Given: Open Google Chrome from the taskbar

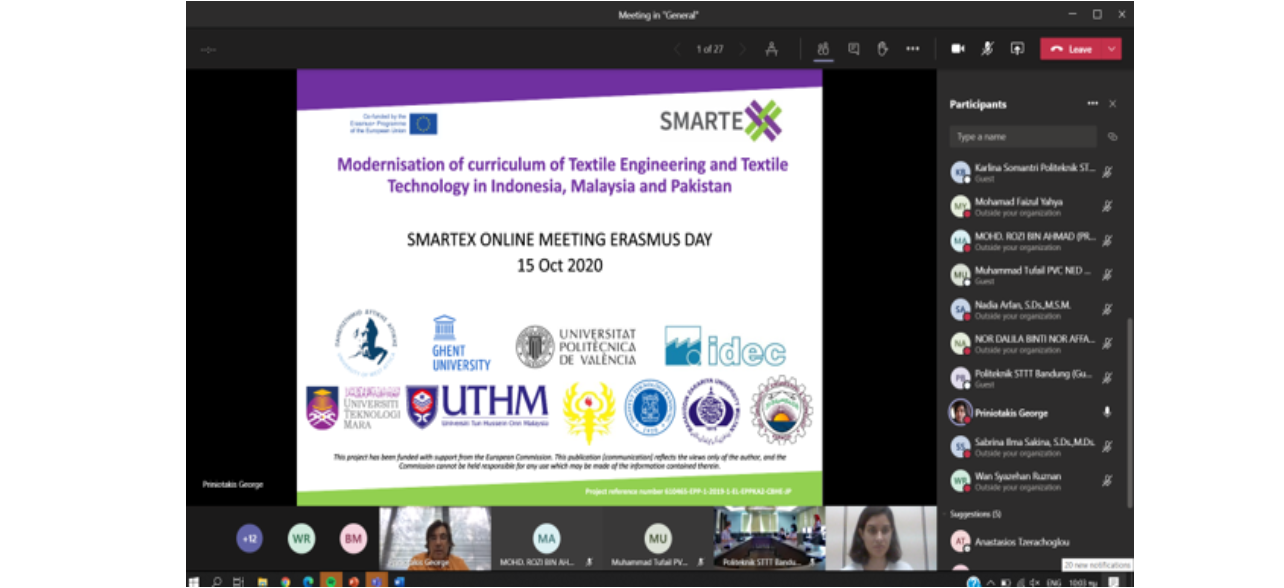Looking at the screenshot, I should 286,580.
